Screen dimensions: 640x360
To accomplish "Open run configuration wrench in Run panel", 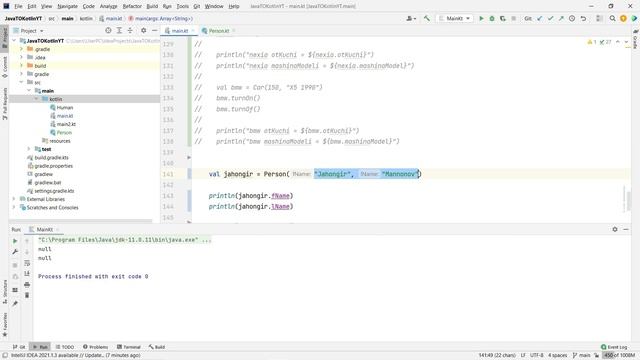I will [x=15, y=252].
